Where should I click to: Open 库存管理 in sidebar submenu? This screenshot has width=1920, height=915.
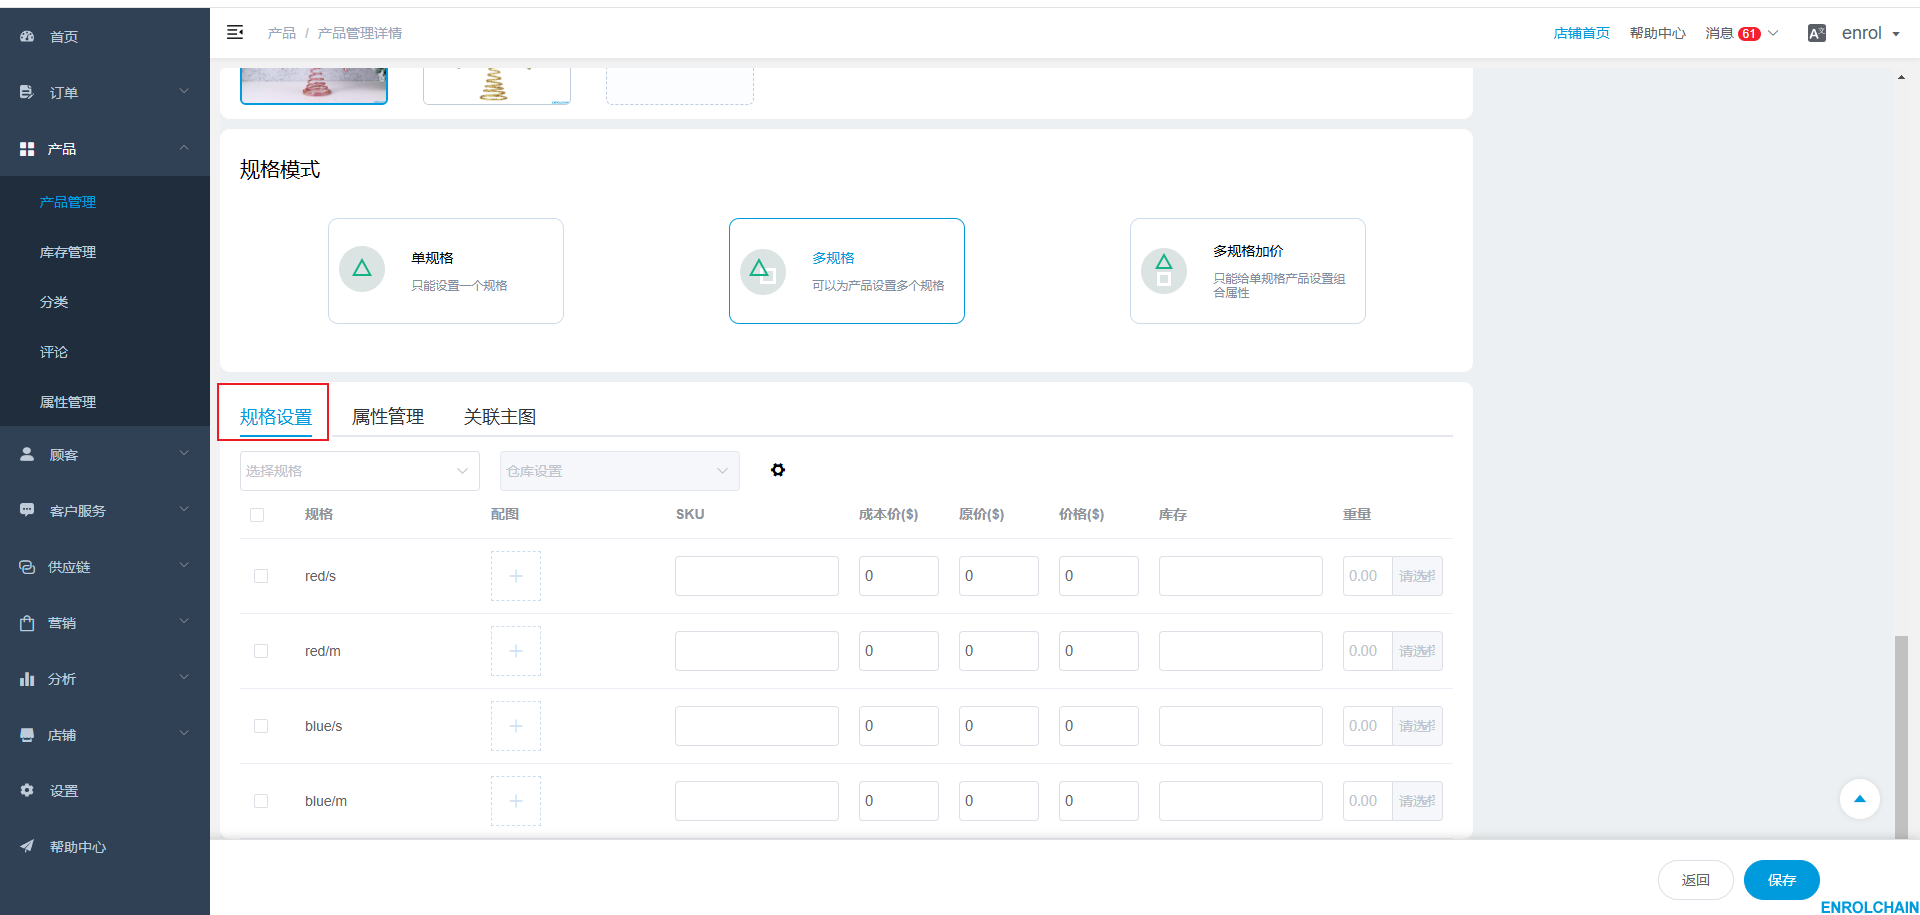tap(68, 252)
